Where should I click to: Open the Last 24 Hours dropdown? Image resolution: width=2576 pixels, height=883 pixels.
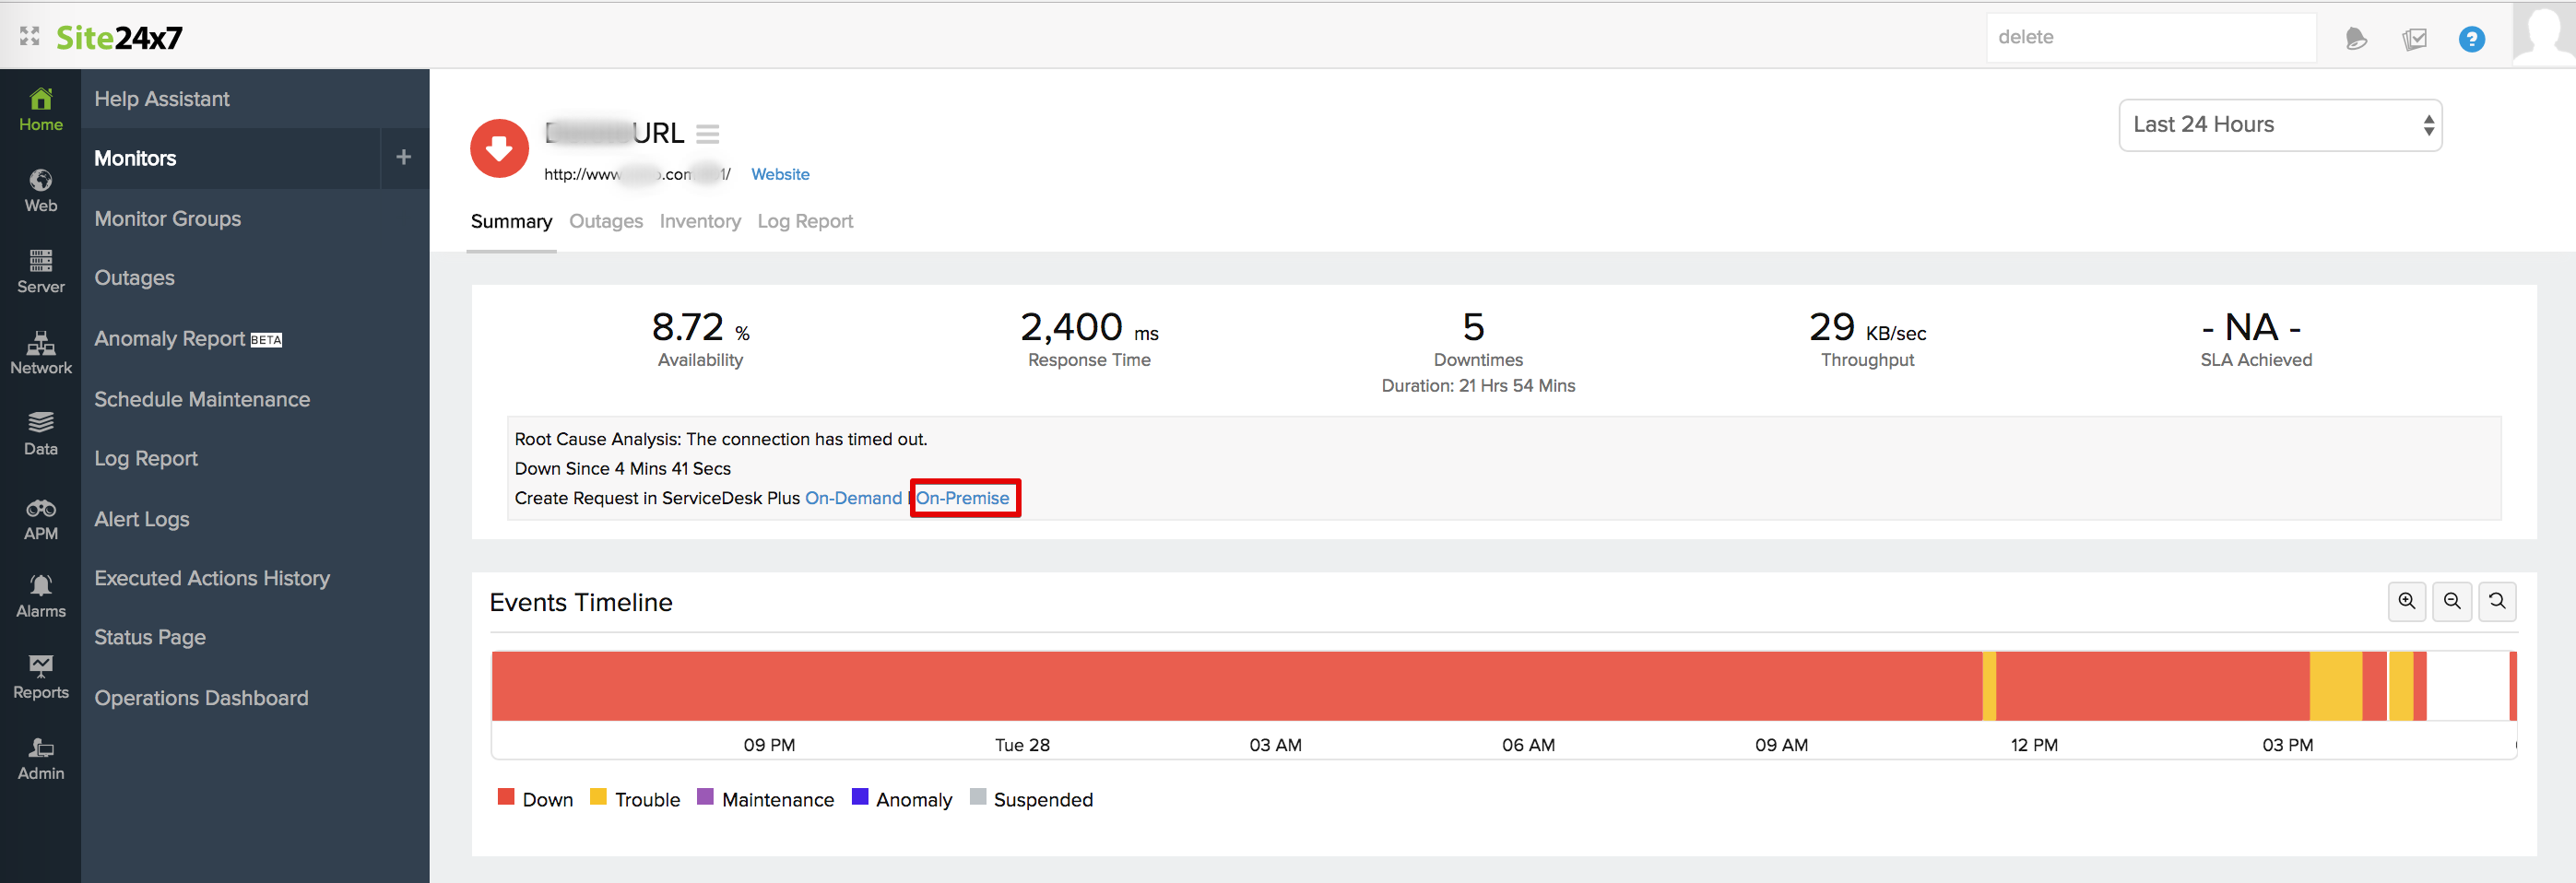[x=2280, y=125]
